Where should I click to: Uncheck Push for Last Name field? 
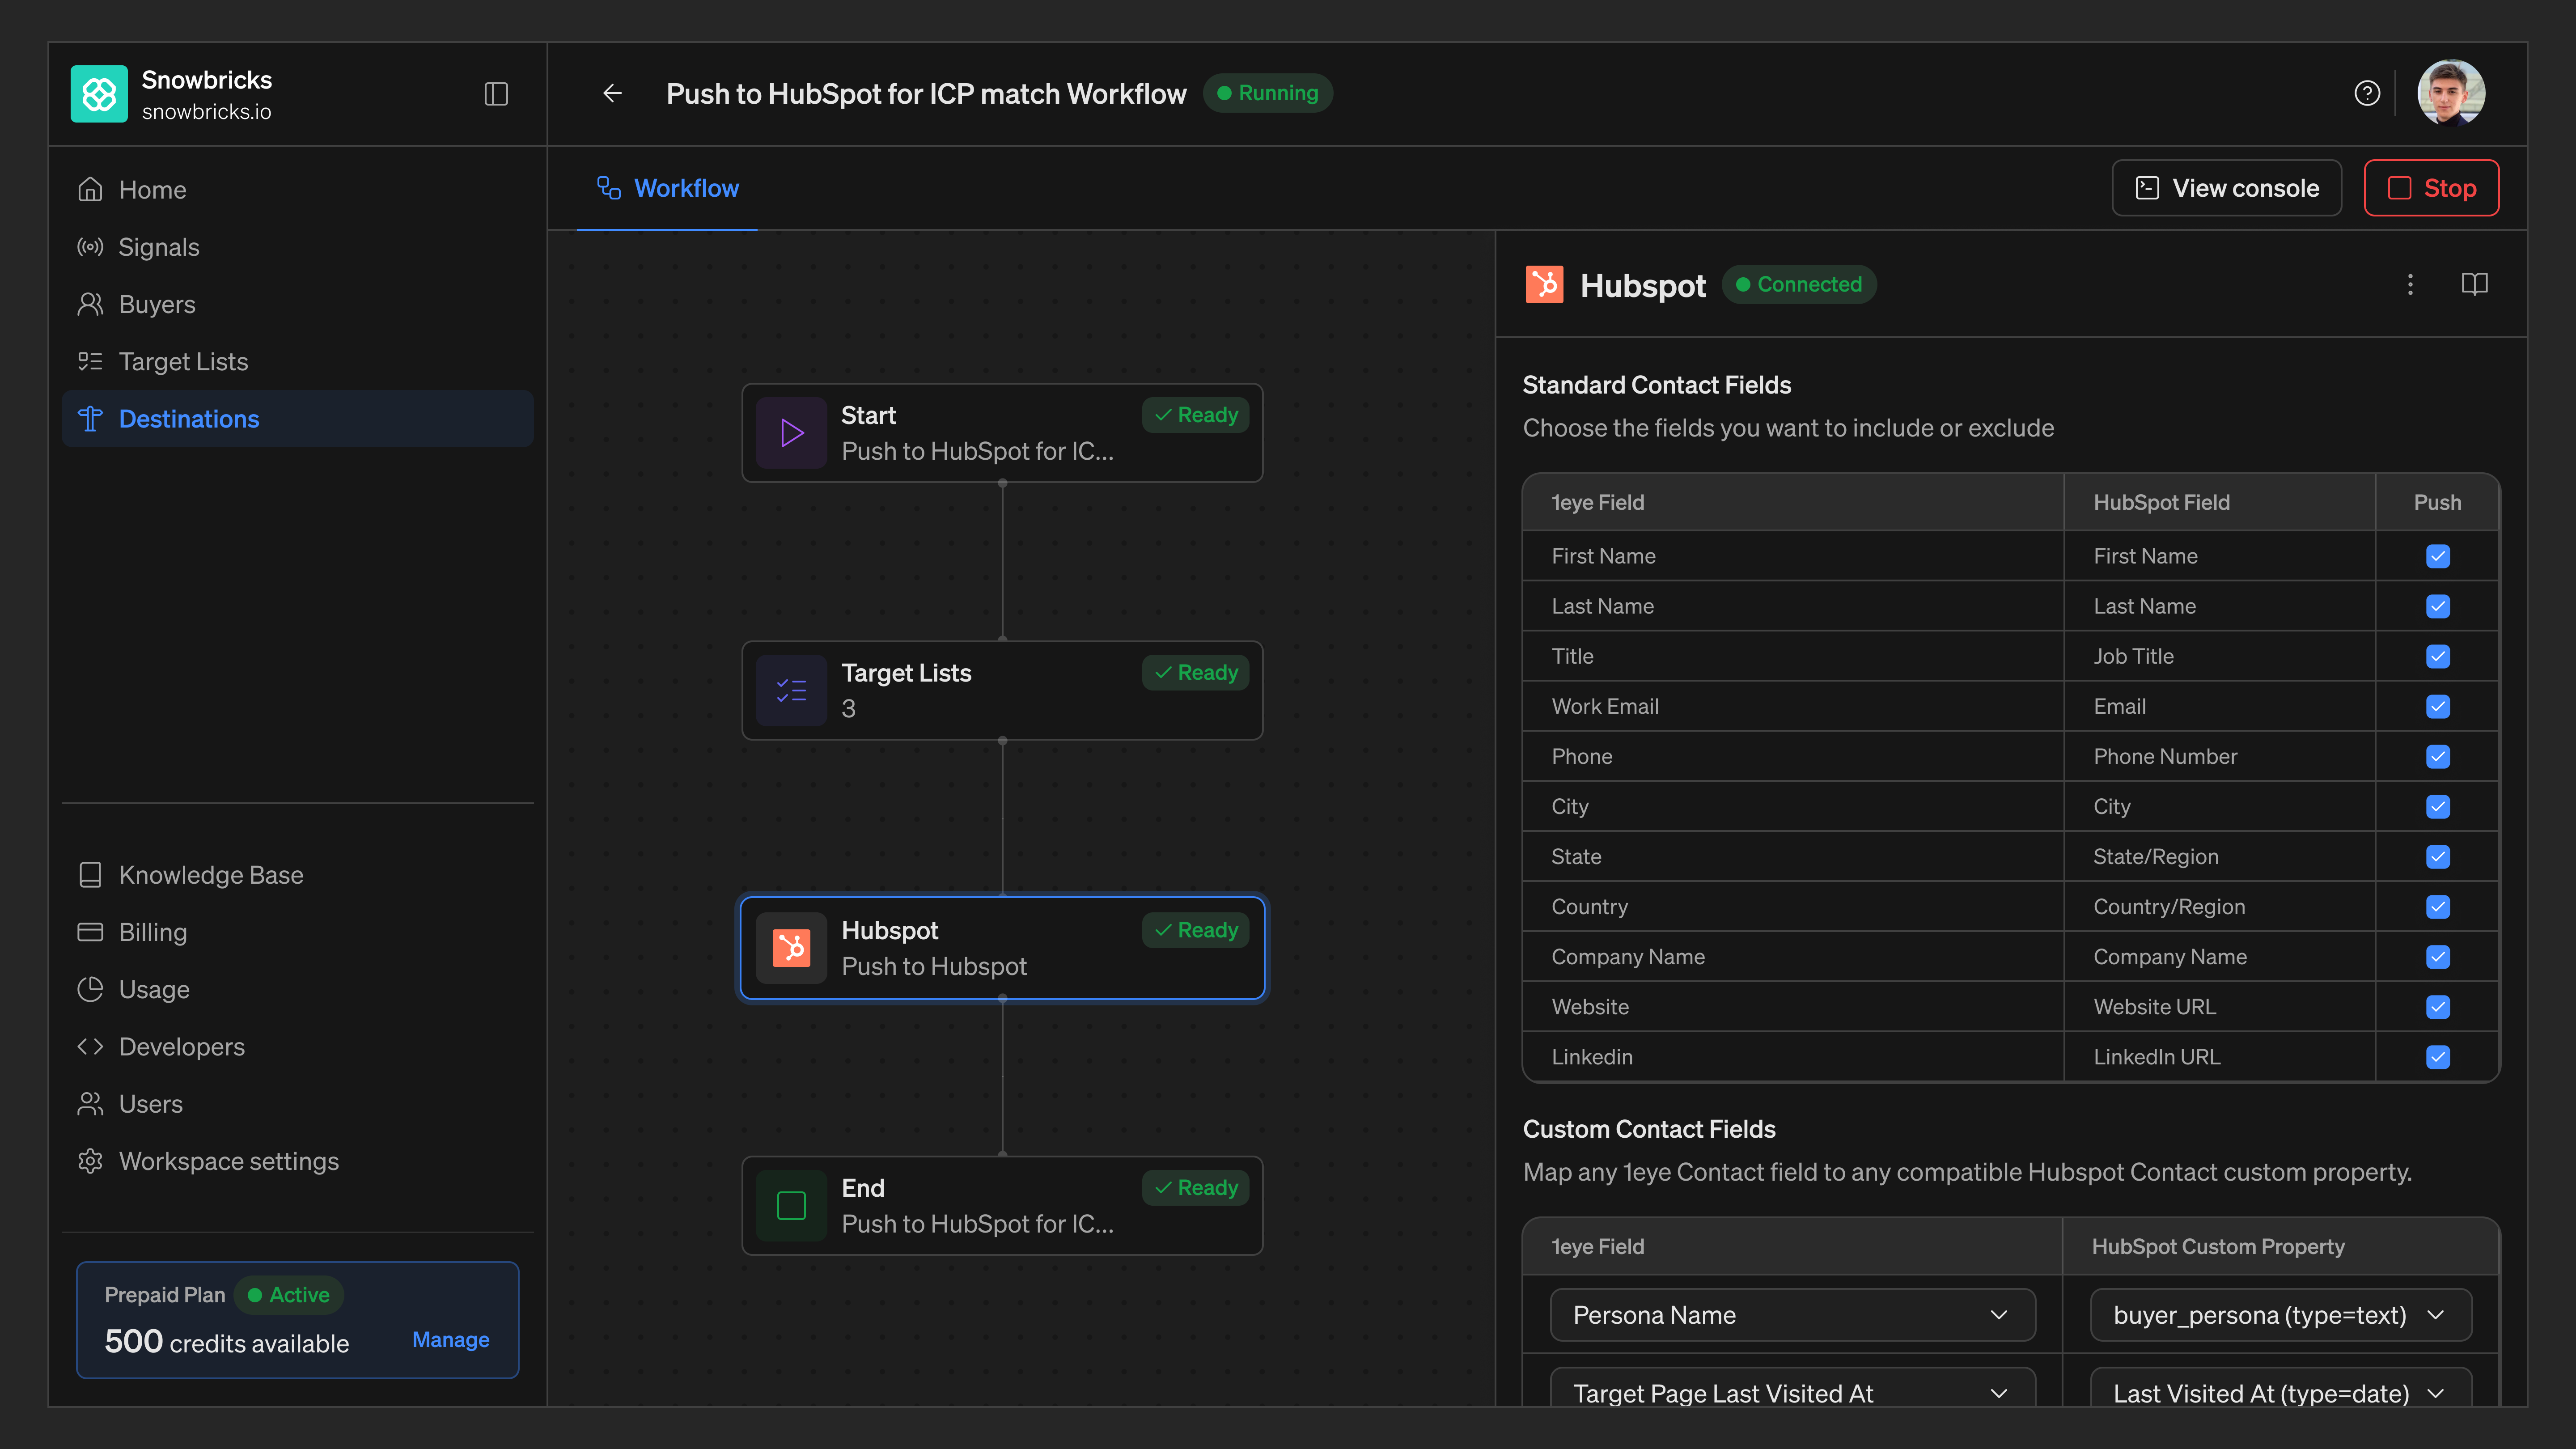2438,606
